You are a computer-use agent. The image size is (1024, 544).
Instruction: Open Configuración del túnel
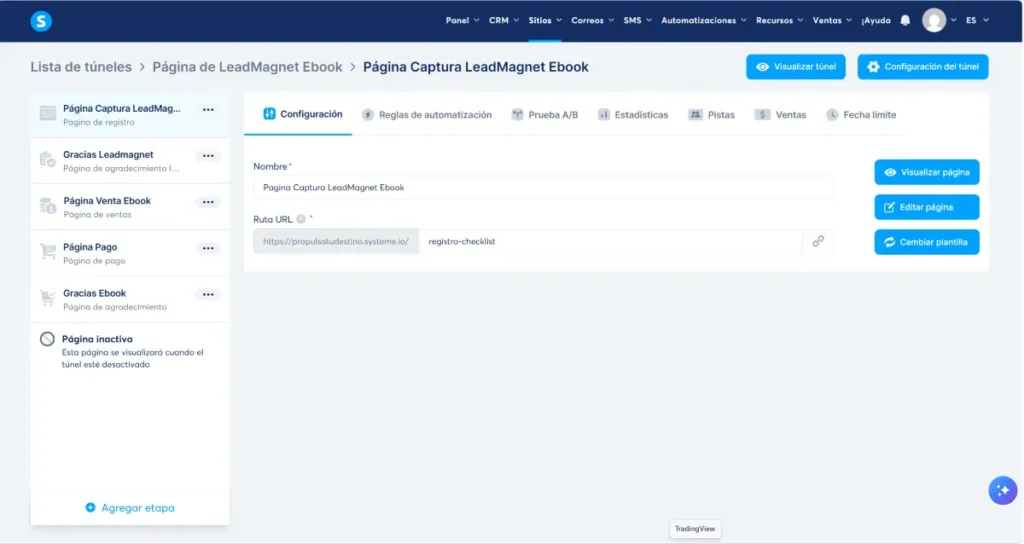point(922,67)
